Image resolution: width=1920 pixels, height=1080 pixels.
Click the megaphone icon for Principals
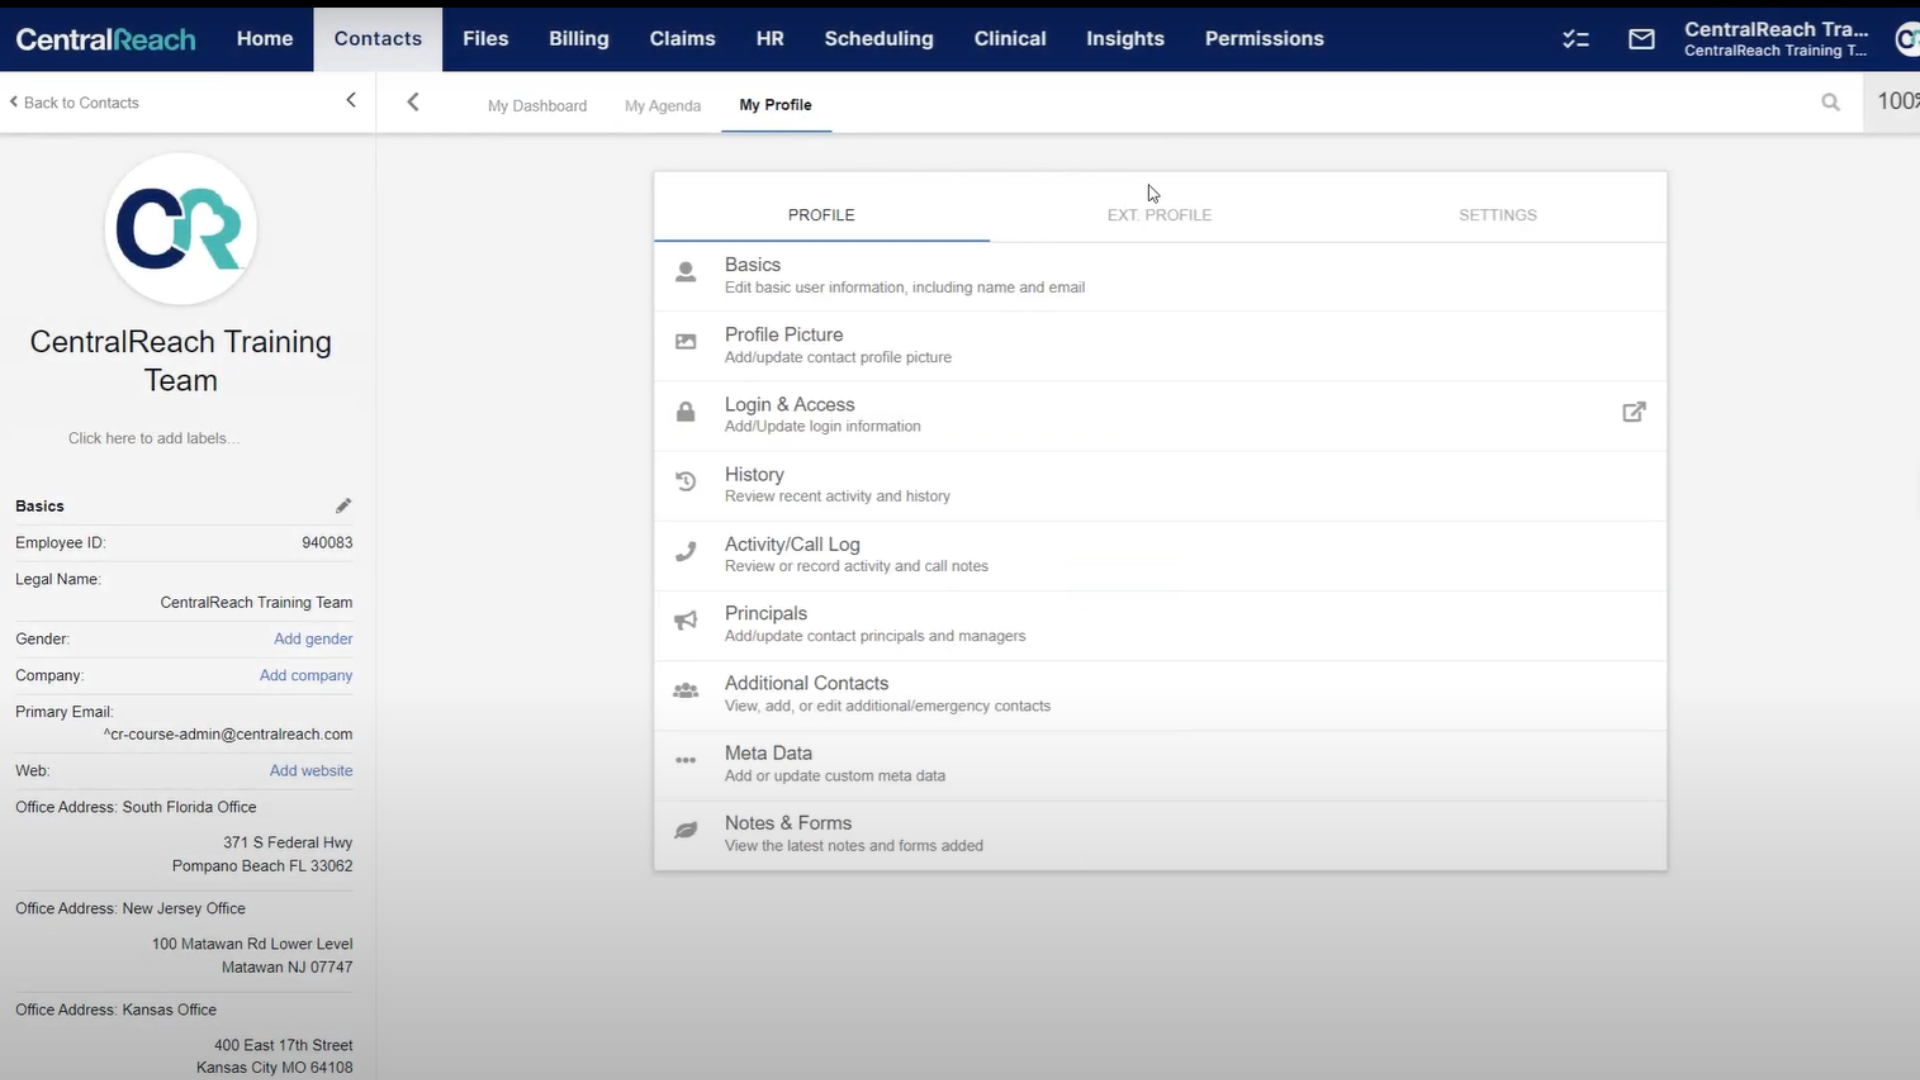click(x=685, y=621)
